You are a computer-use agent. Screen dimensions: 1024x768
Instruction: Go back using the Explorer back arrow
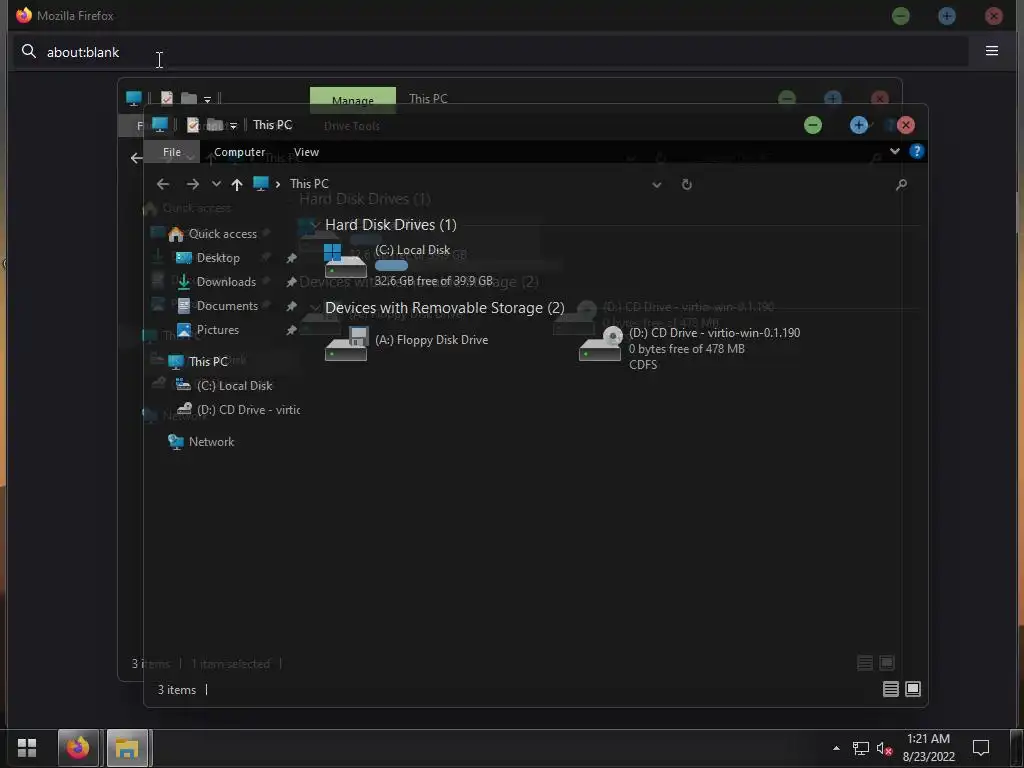click(x=163, y=184)
